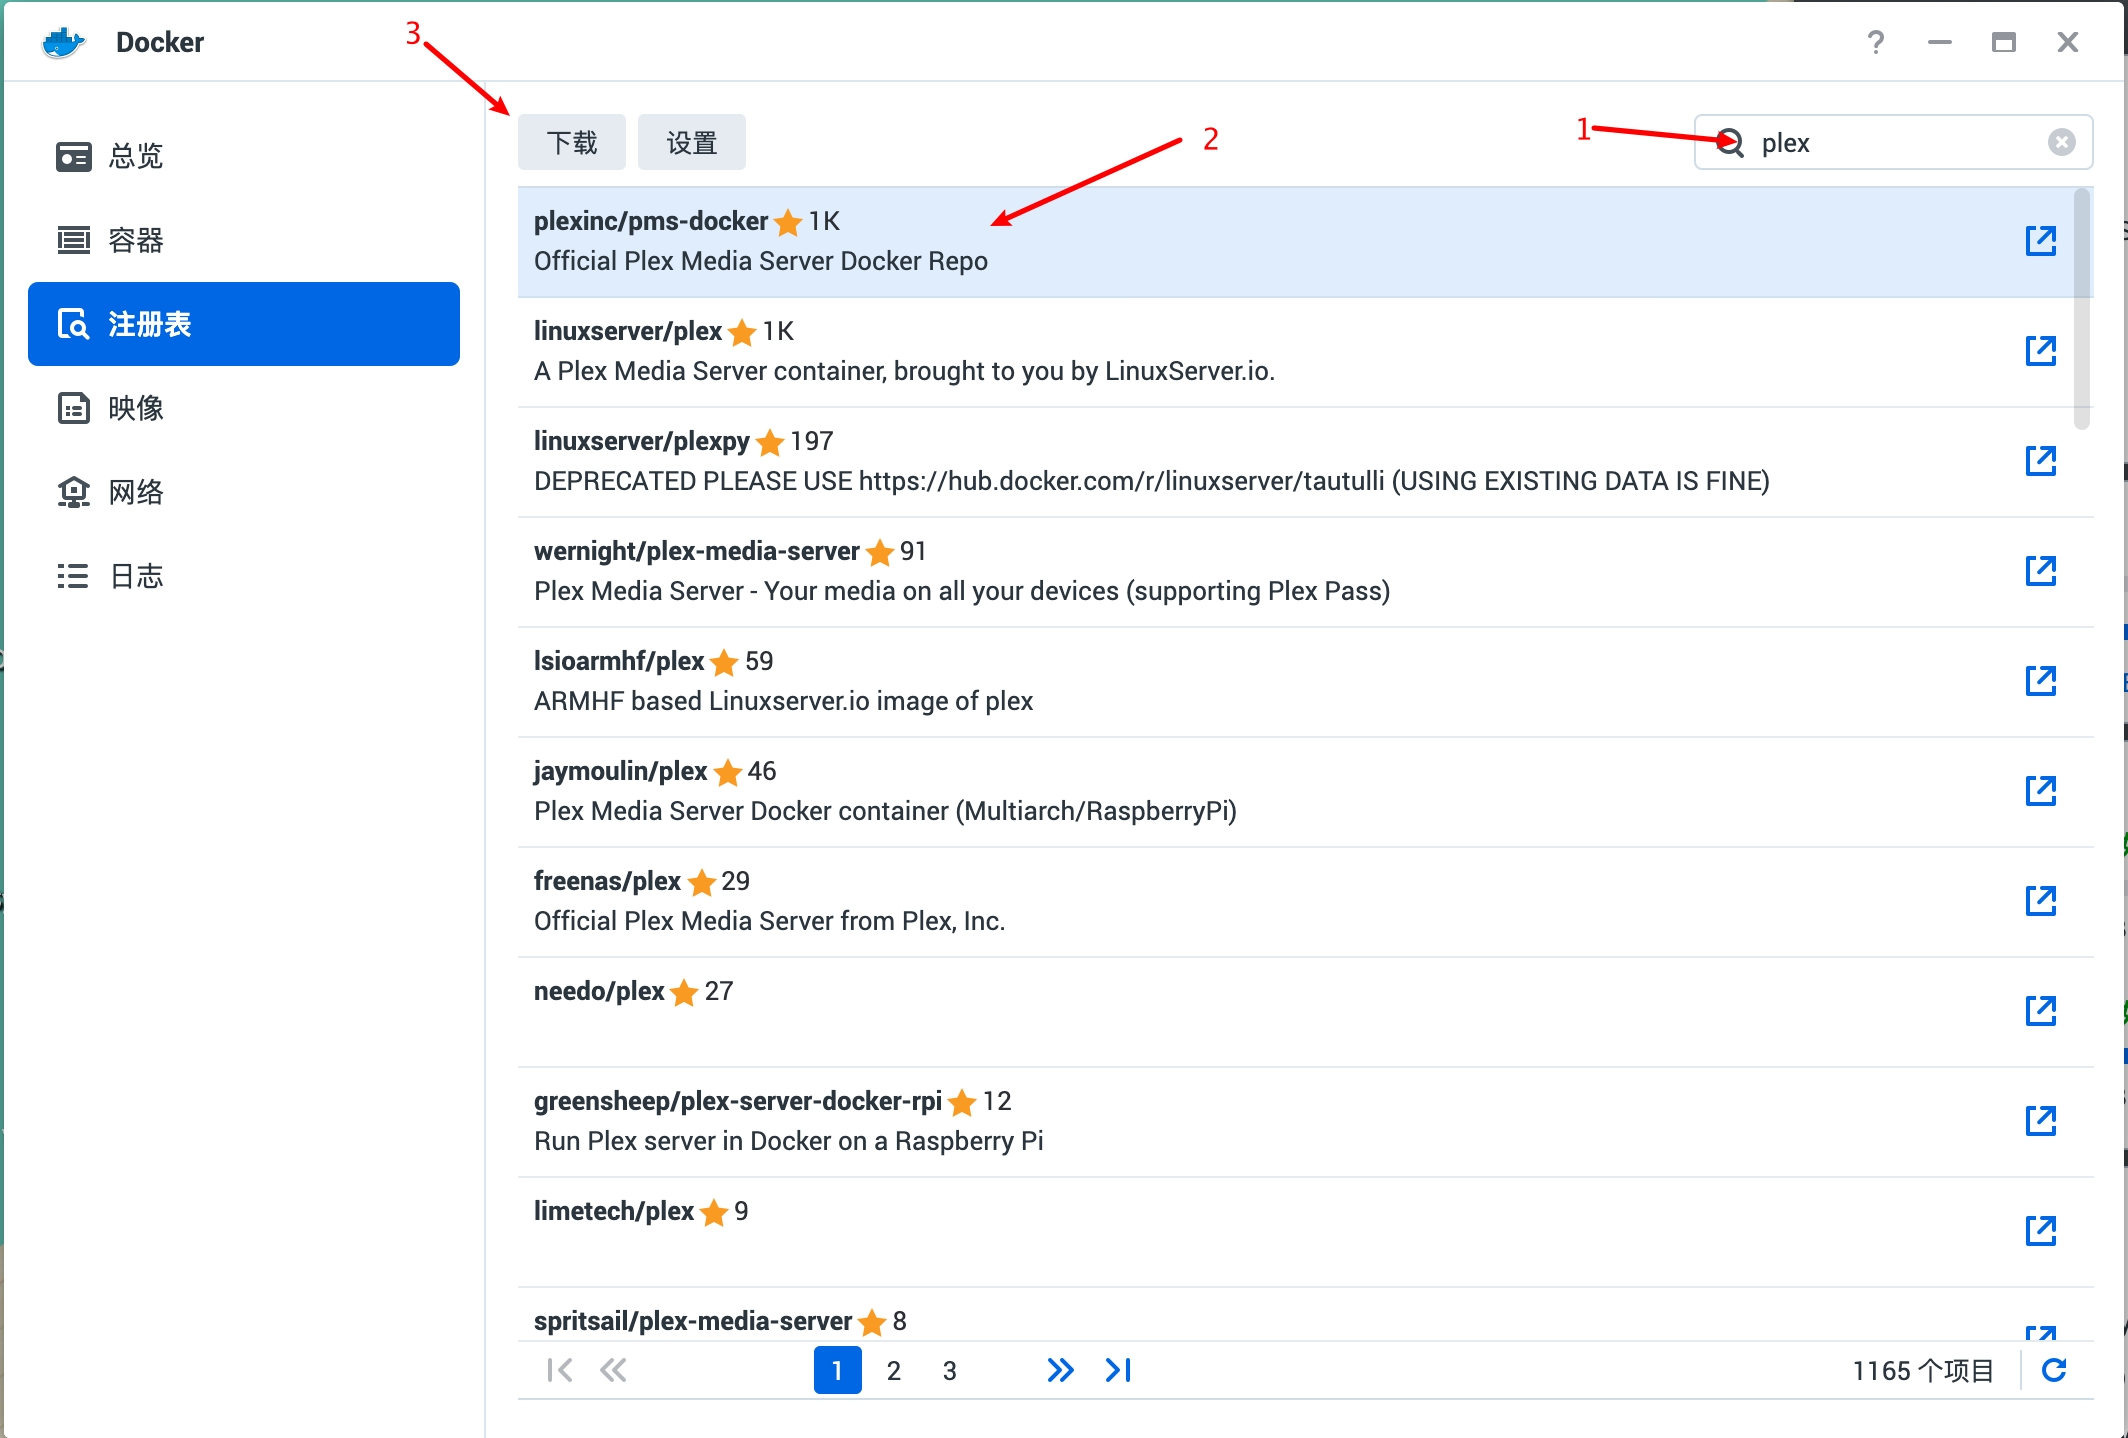This screenshot has height=1438, width=2128.
Task: Click the search magnifier icon
Action: [1730, 143]
